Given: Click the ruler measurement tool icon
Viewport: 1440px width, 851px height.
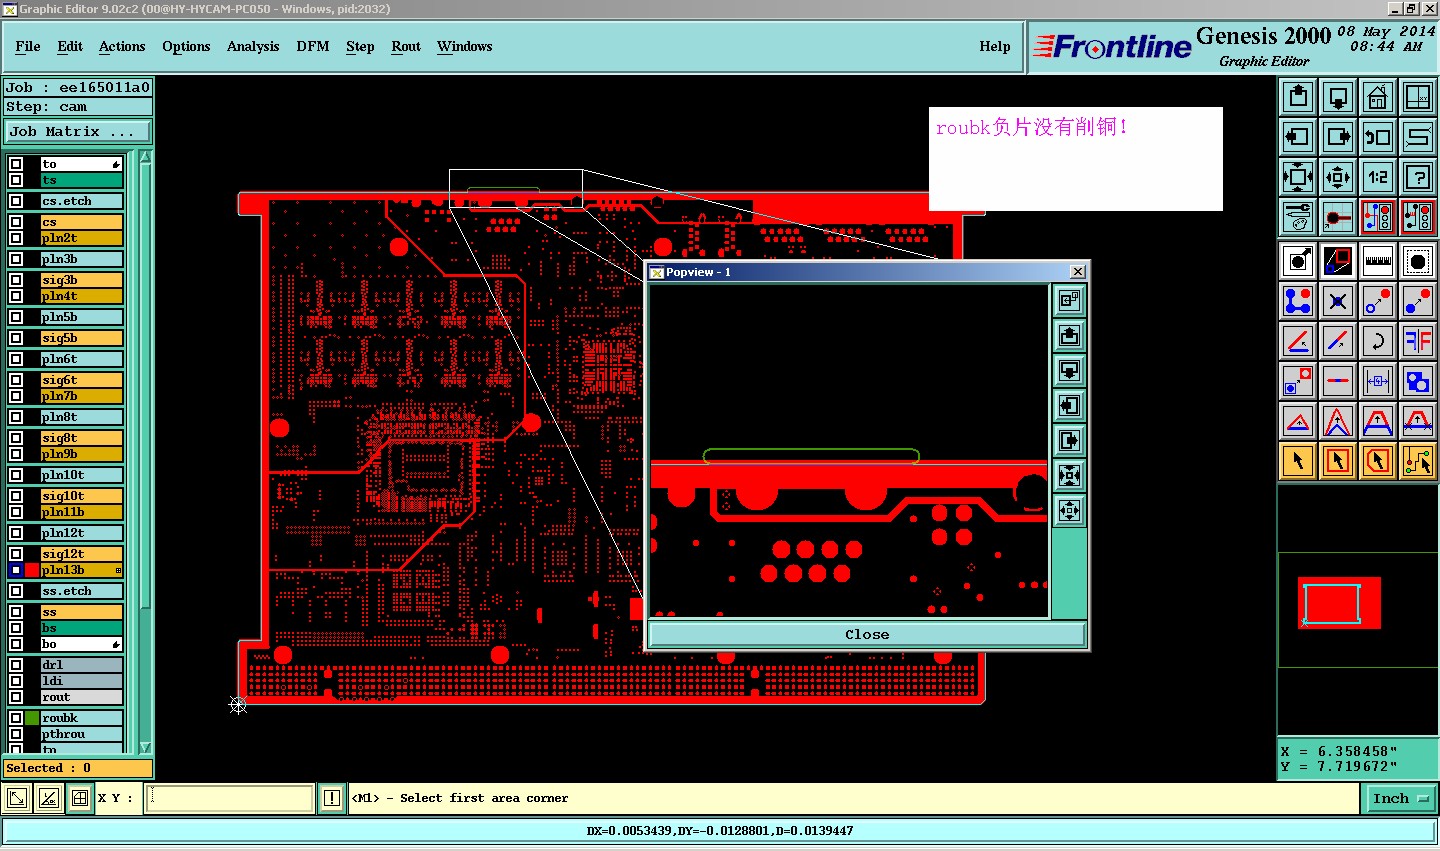Looking at the screenshot, I should (1378, 261).
